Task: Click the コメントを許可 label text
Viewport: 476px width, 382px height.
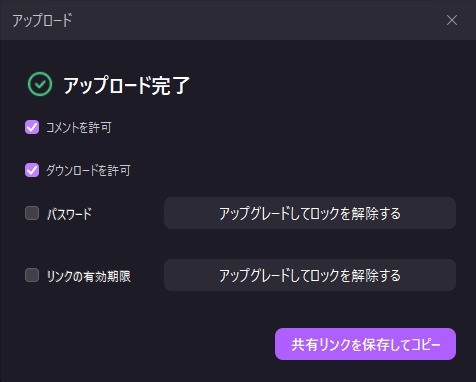Action: pyautogui.click(x=79, y=127)
